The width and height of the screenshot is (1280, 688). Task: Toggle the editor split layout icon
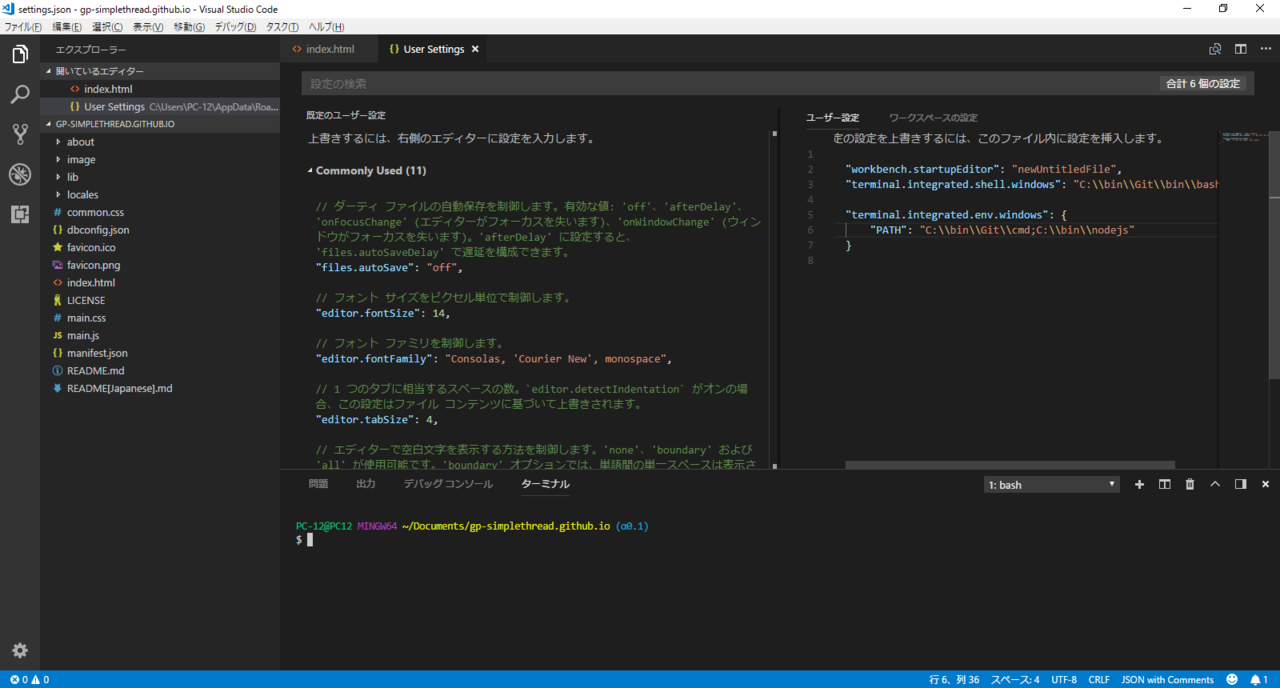[x=1240, y=49]
